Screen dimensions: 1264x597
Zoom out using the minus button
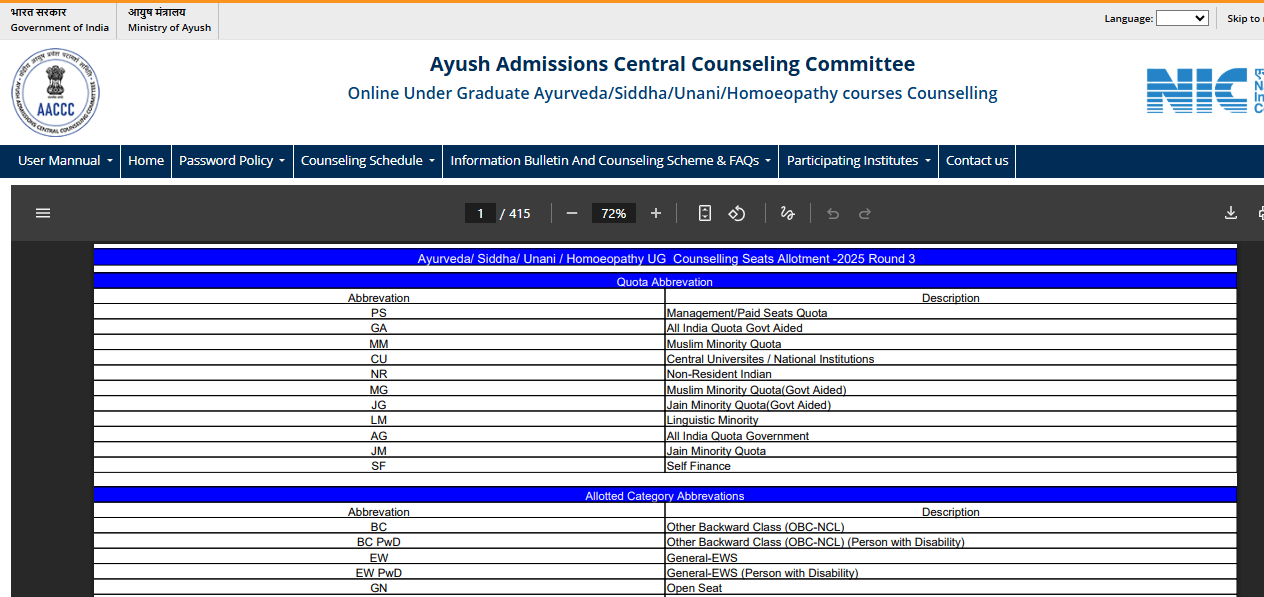pyautogui.click(x=571, y=213)
